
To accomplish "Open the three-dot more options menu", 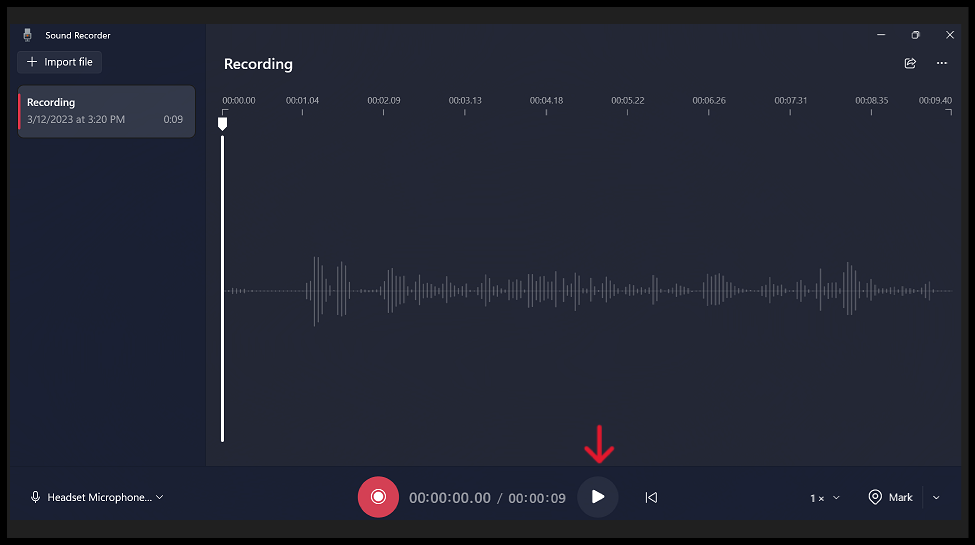I will point(941,63).
